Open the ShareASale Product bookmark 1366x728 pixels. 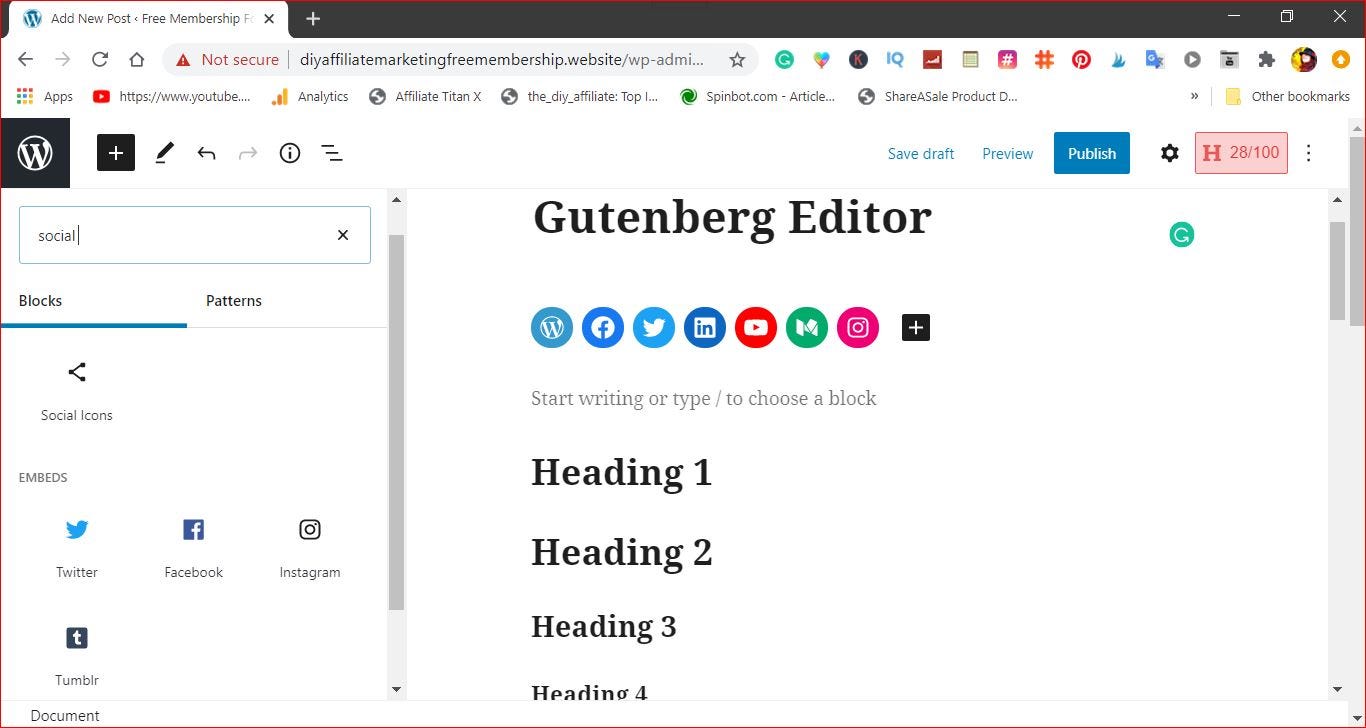937,97
